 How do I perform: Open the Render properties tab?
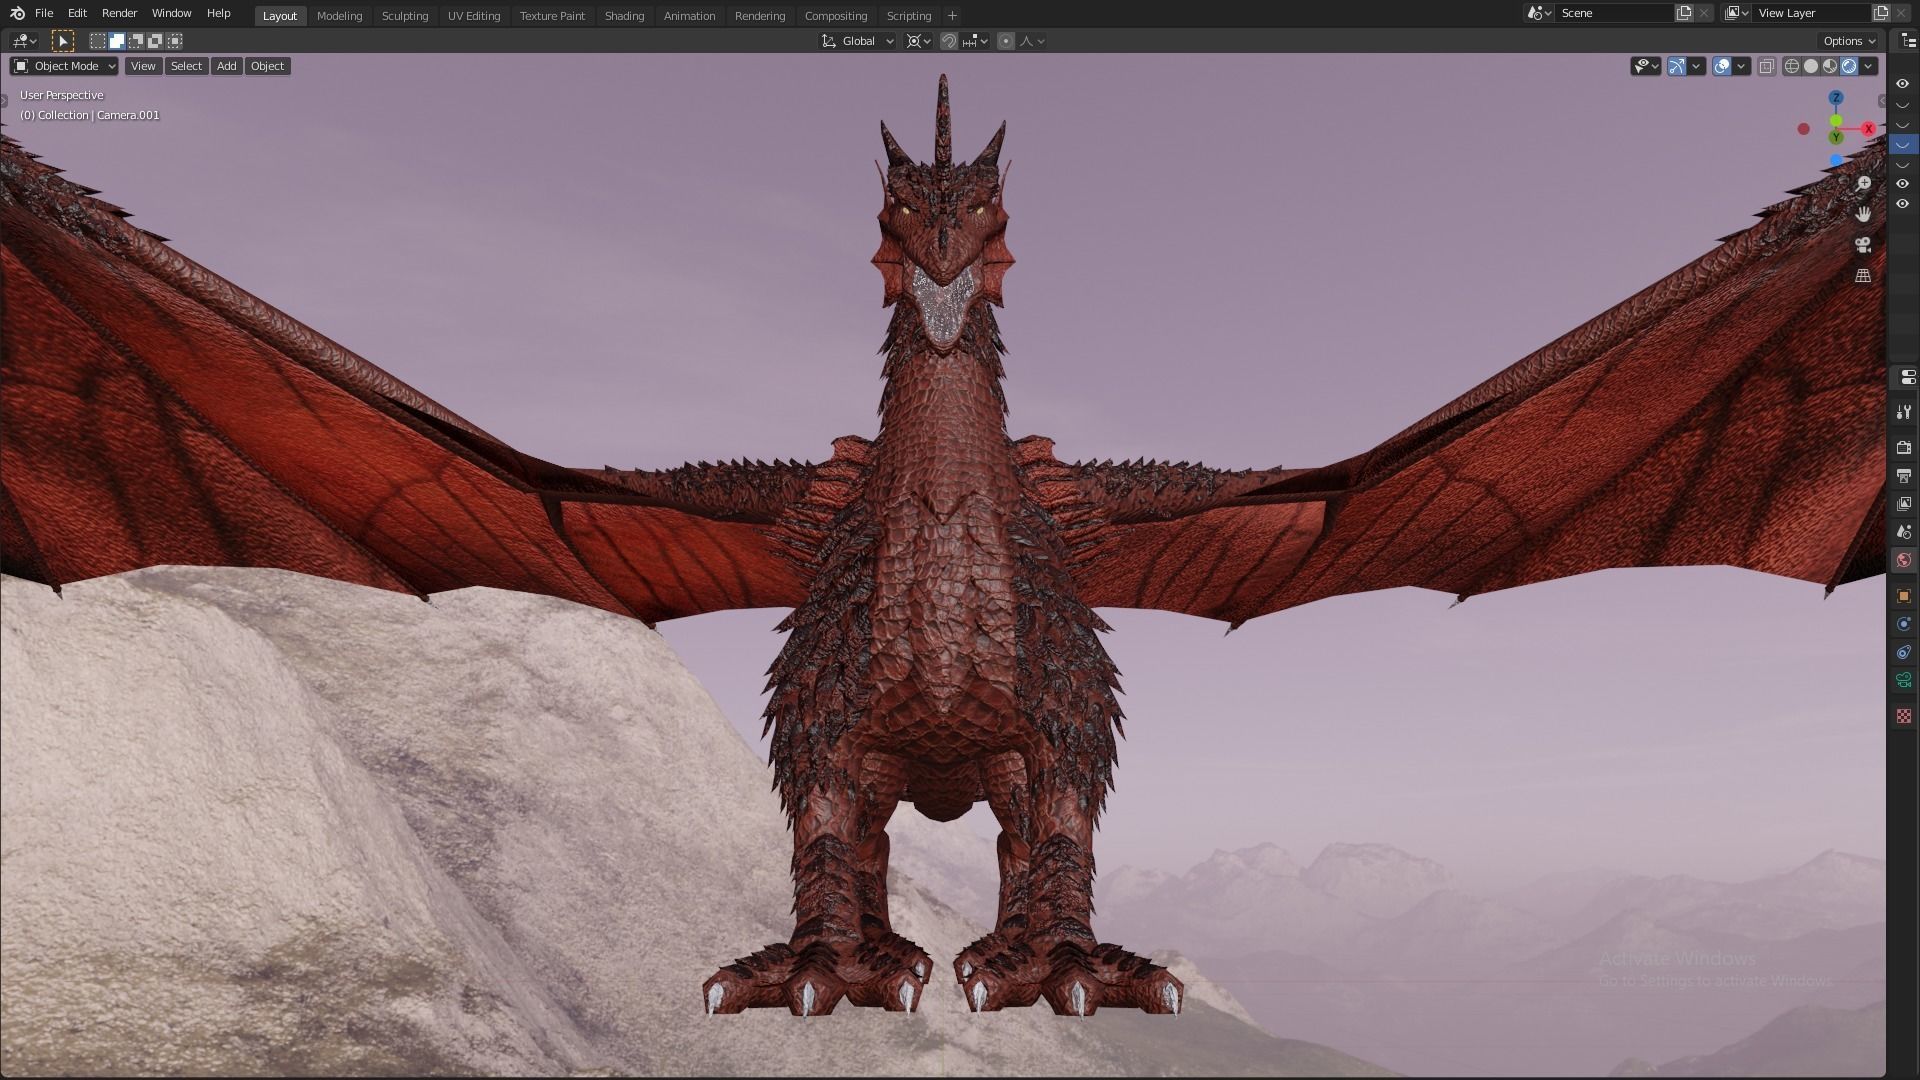(1904, 447)
